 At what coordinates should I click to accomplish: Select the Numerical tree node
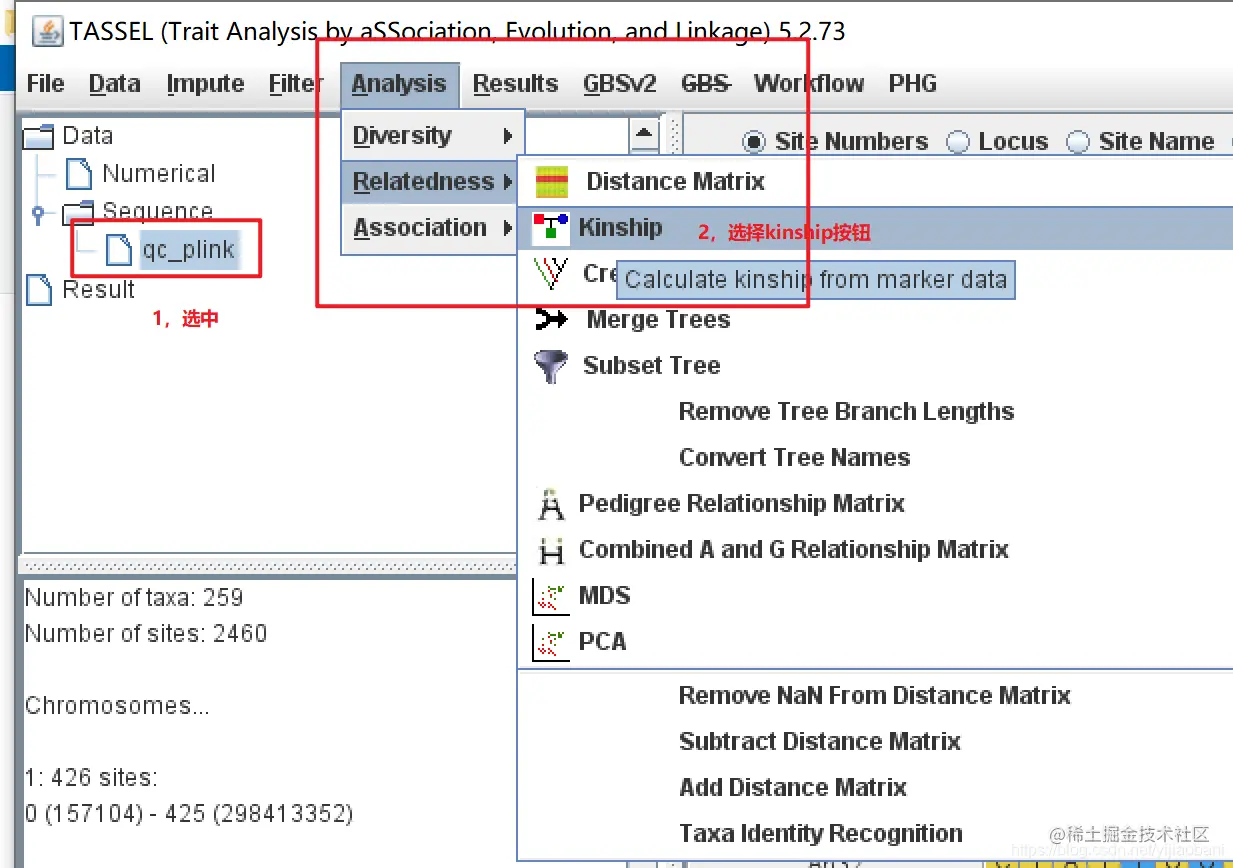[x=159, y=174]
